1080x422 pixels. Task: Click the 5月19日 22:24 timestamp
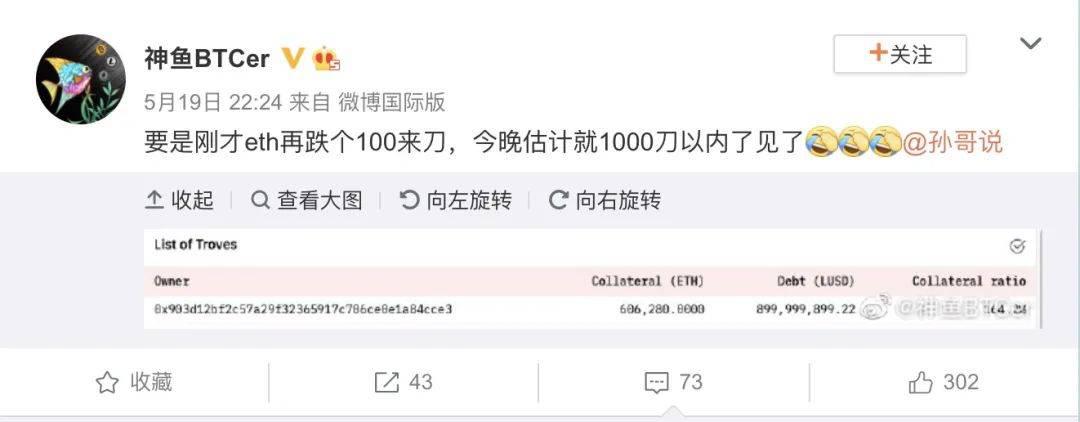tap(214, 103)
